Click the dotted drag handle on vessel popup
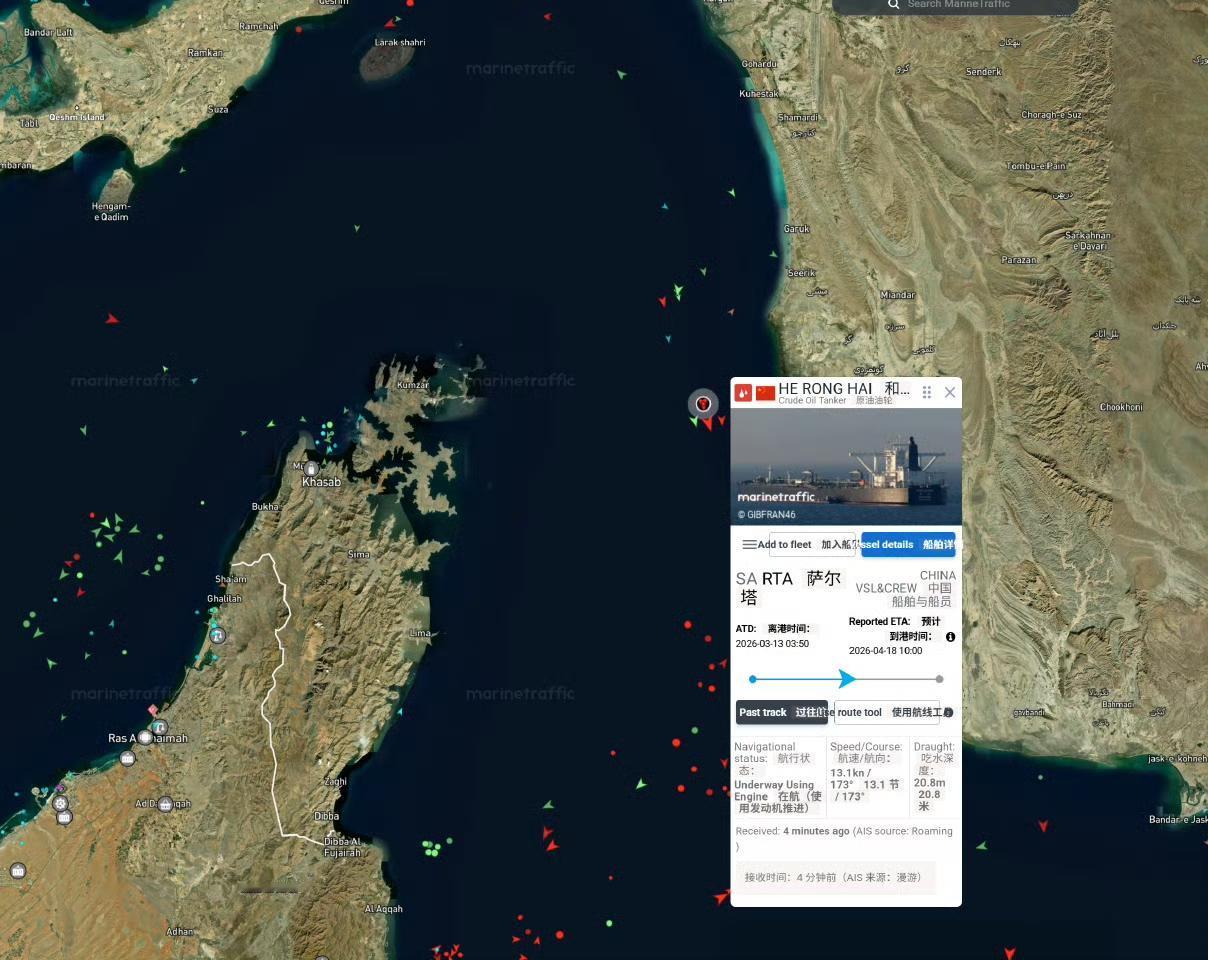The image size is (1208, 960). [x=927, y=393]
